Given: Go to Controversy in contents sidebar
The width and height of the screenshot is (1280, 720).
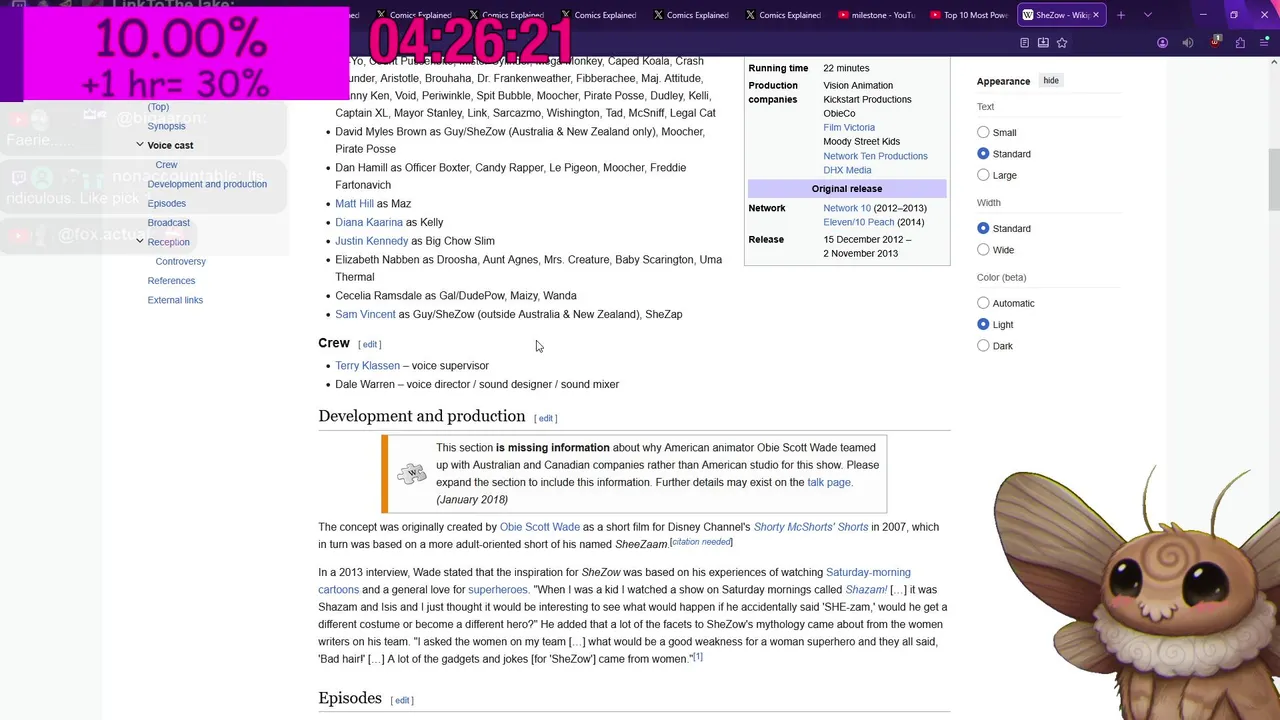Looking at the screenshot, I should coord(180,261).
